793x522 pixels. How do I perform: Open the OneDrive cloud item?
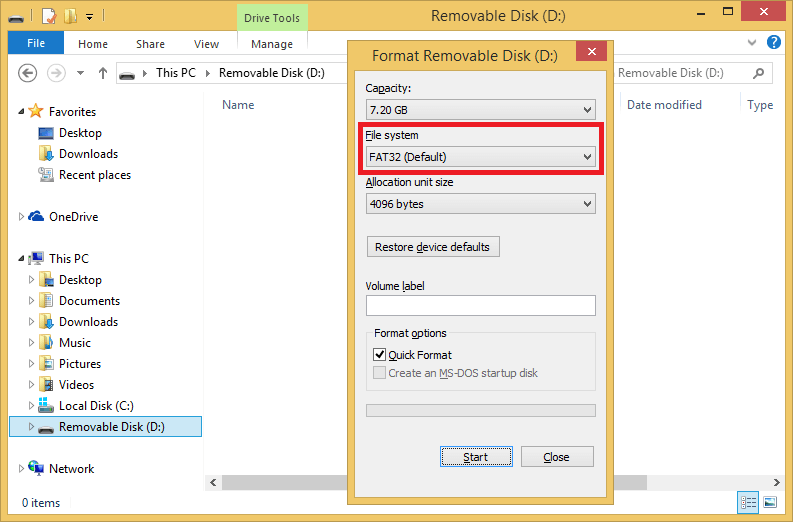pos(72,217)
